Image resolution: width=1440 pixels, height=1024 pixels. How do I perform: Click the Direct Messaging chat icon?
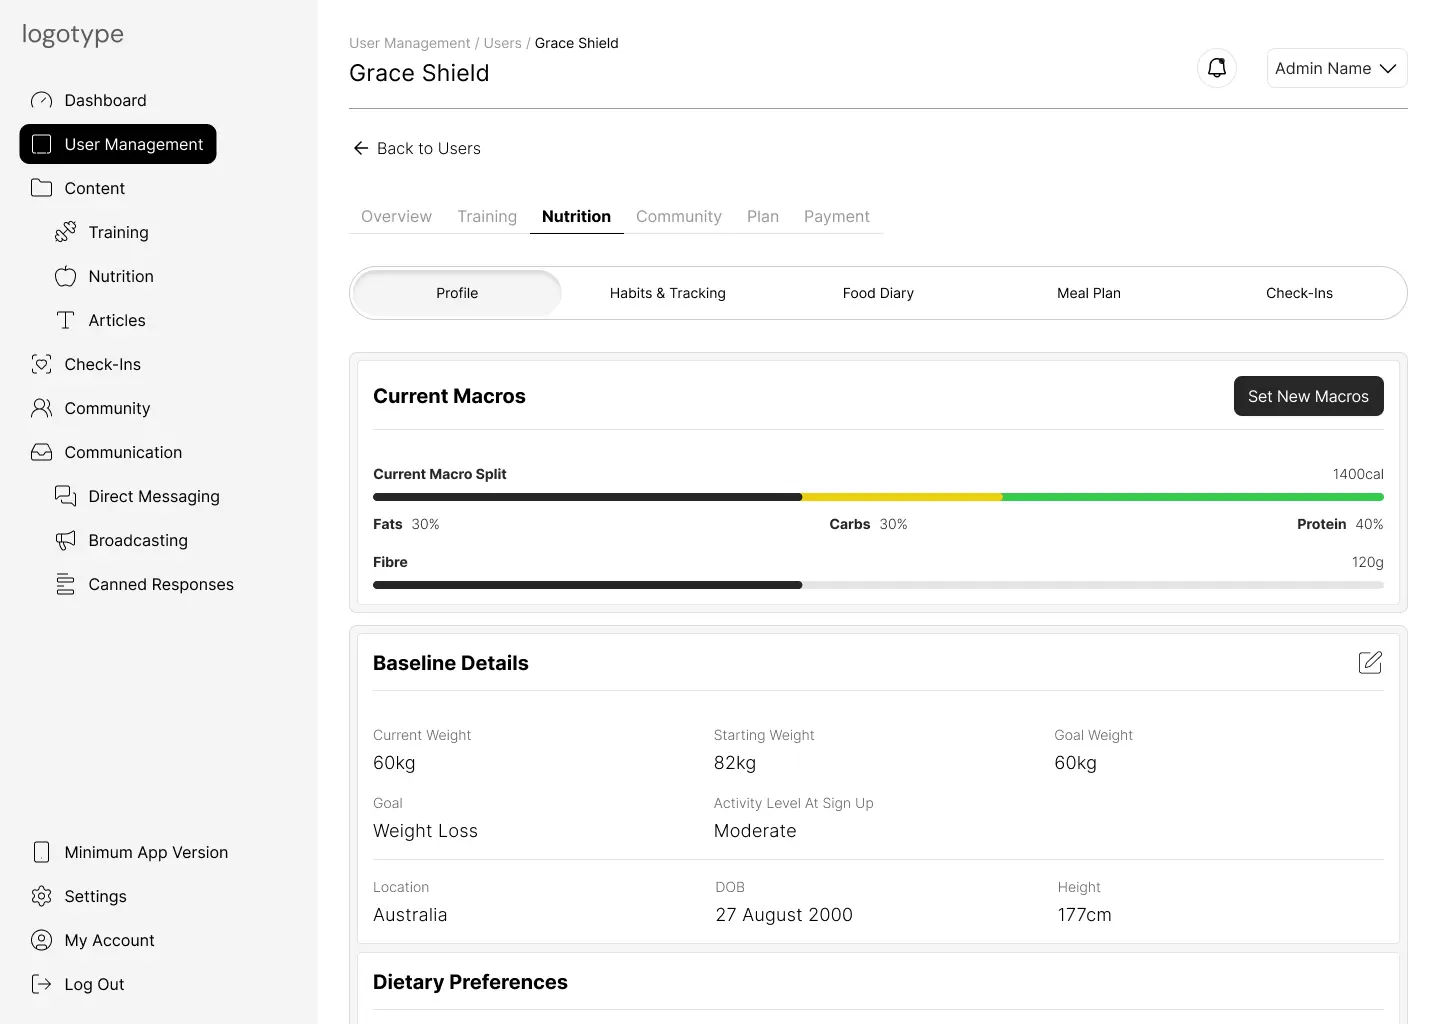65,496
